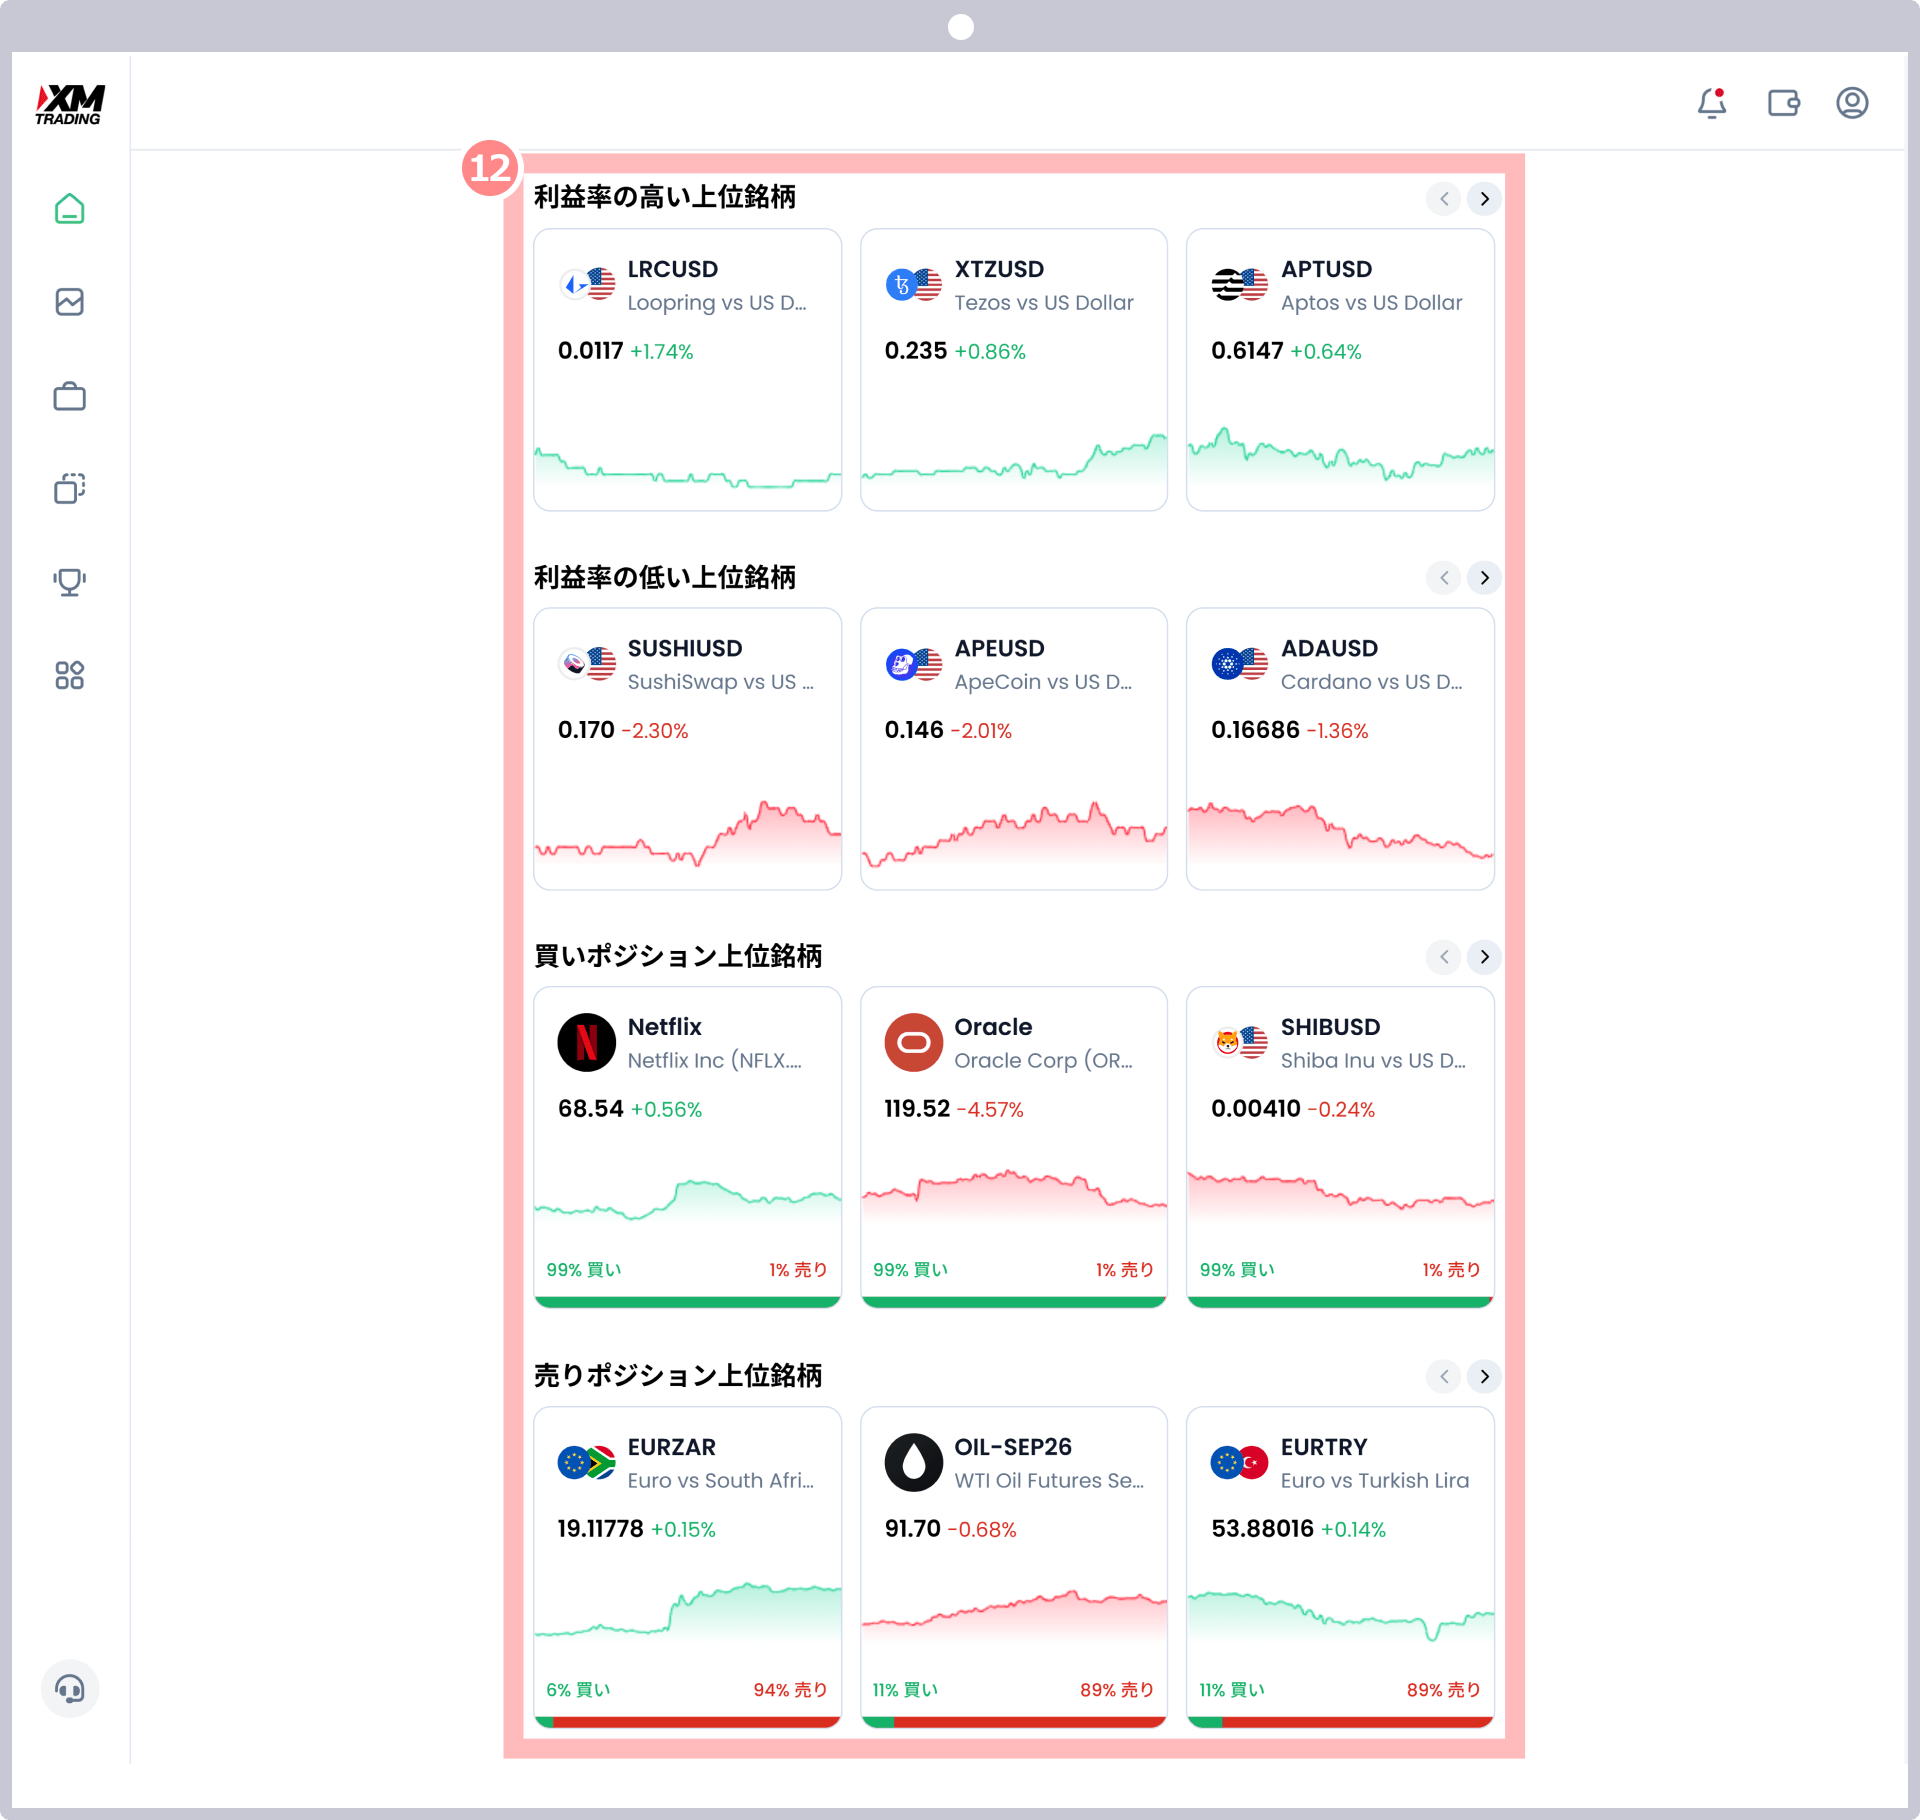Open the briefcase portfolio icon
The height and width of the screenshot is (1820, 1920).
tap(69, 396)
